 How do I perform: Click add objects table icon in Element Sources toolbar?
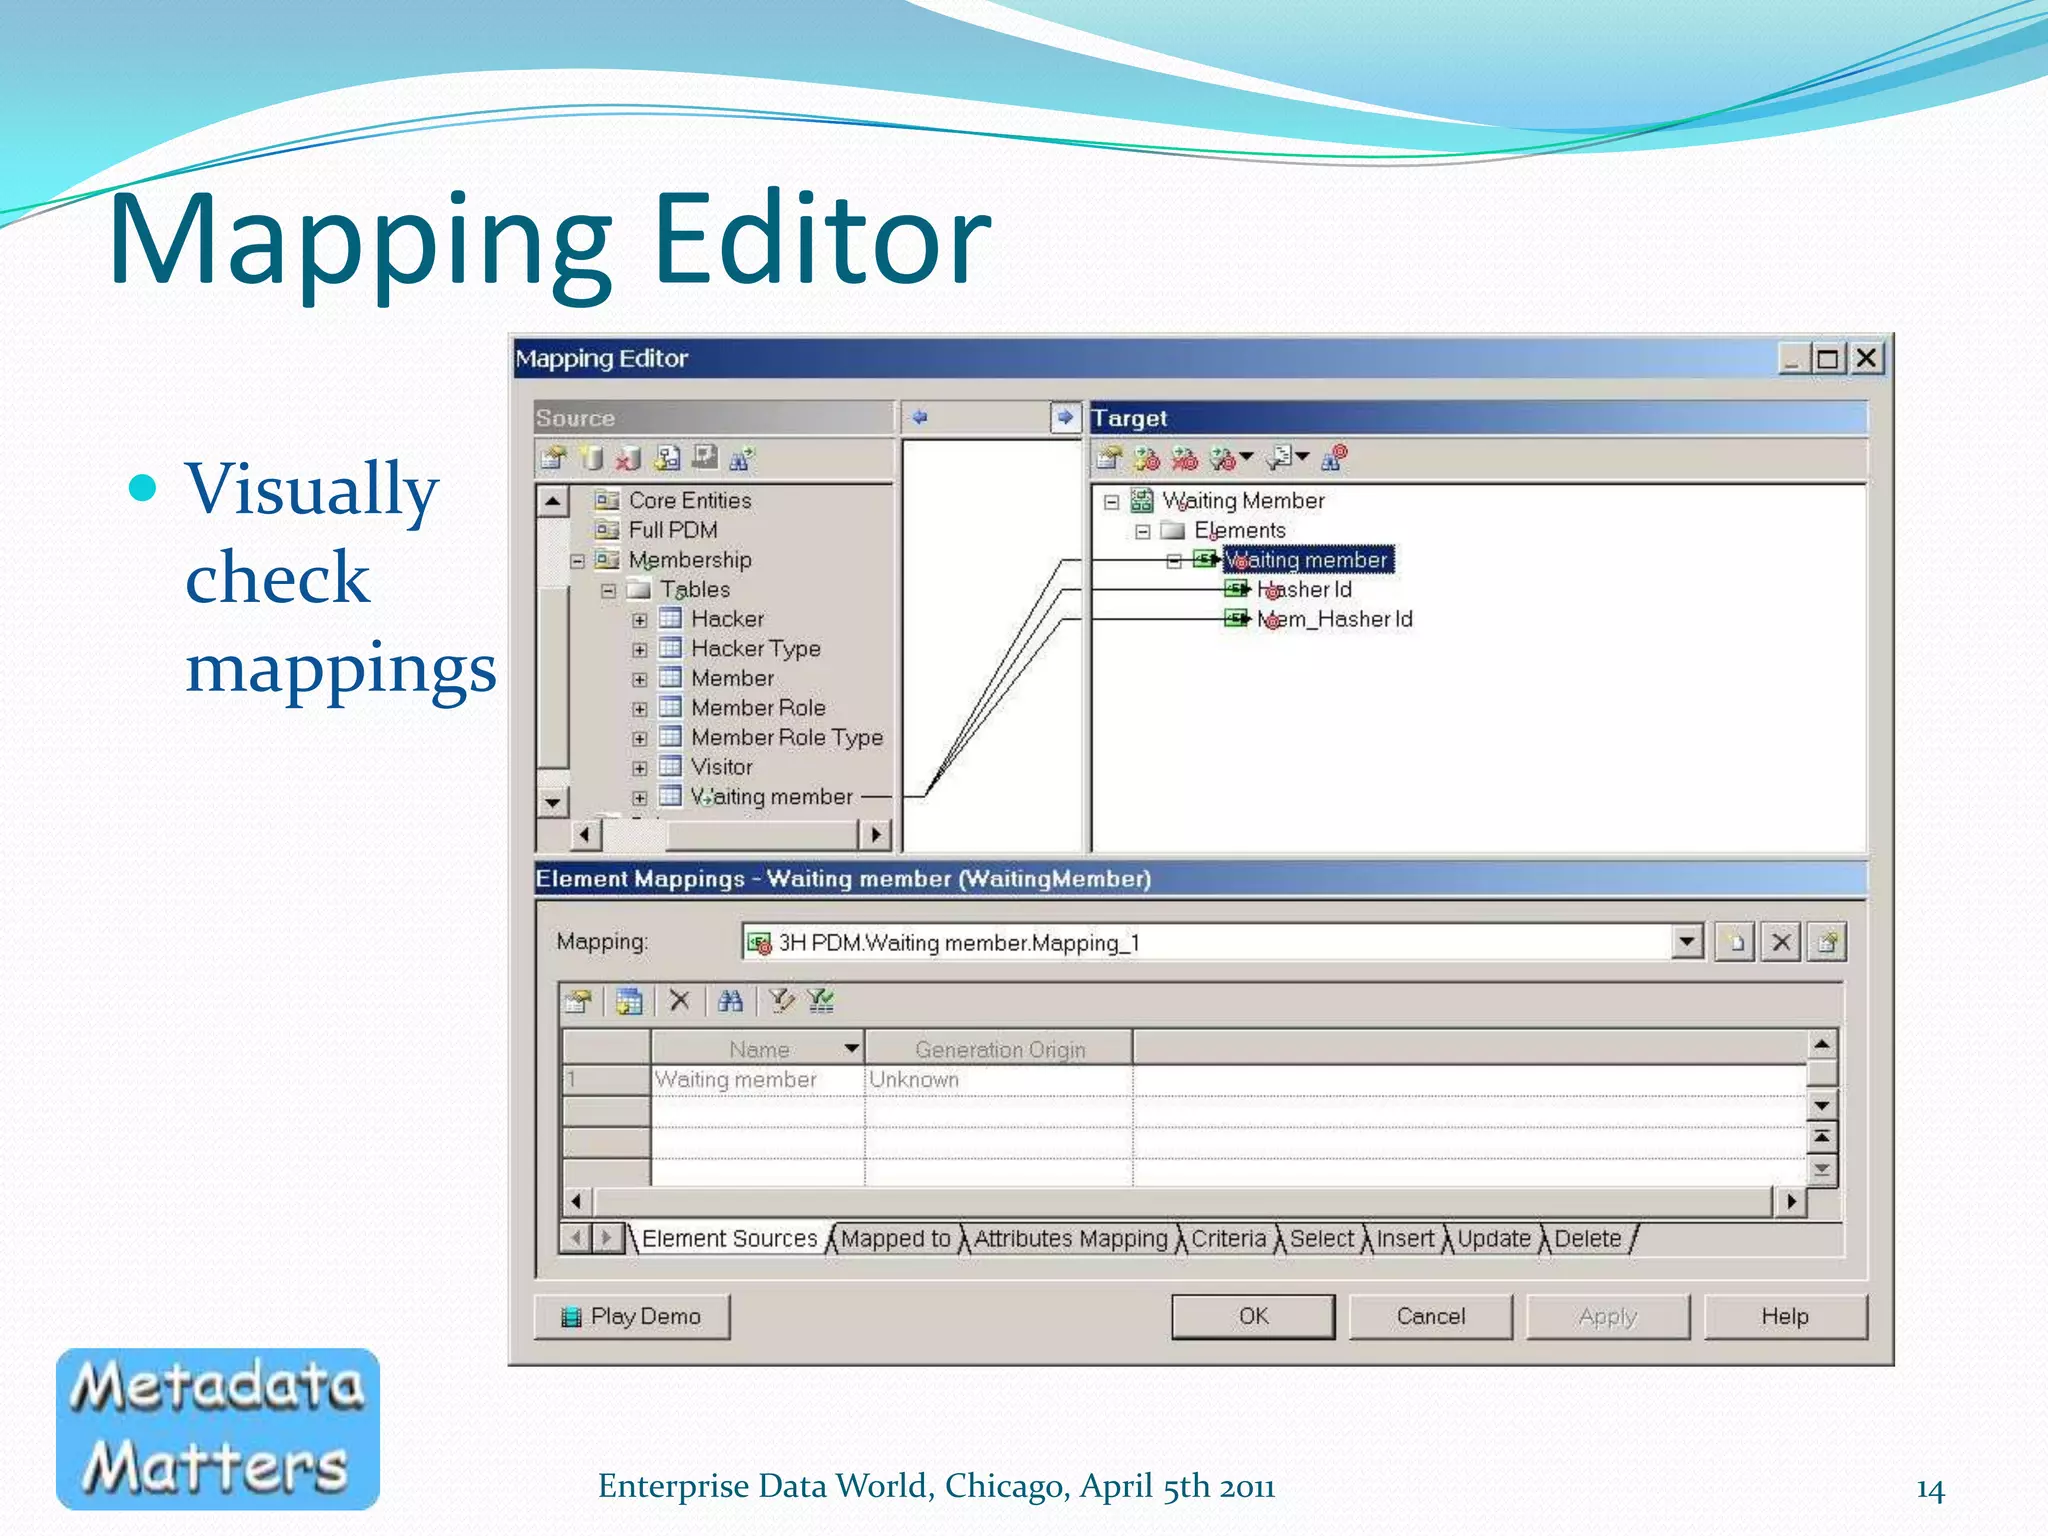tap(629, 1001)
